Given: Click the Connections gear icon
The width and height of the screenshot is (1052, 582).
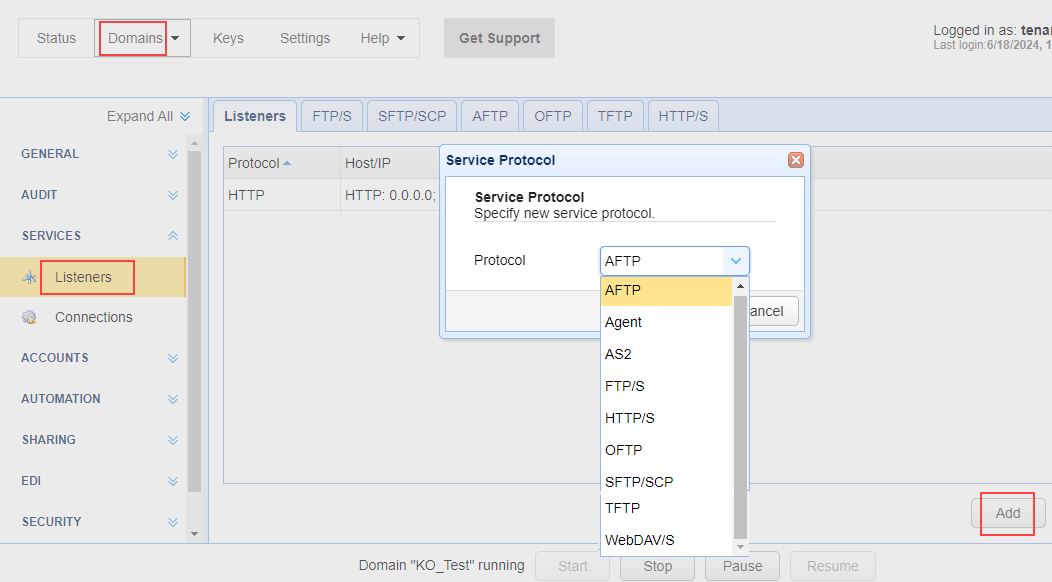Looking at the screenshot, I should click(29, 317).
